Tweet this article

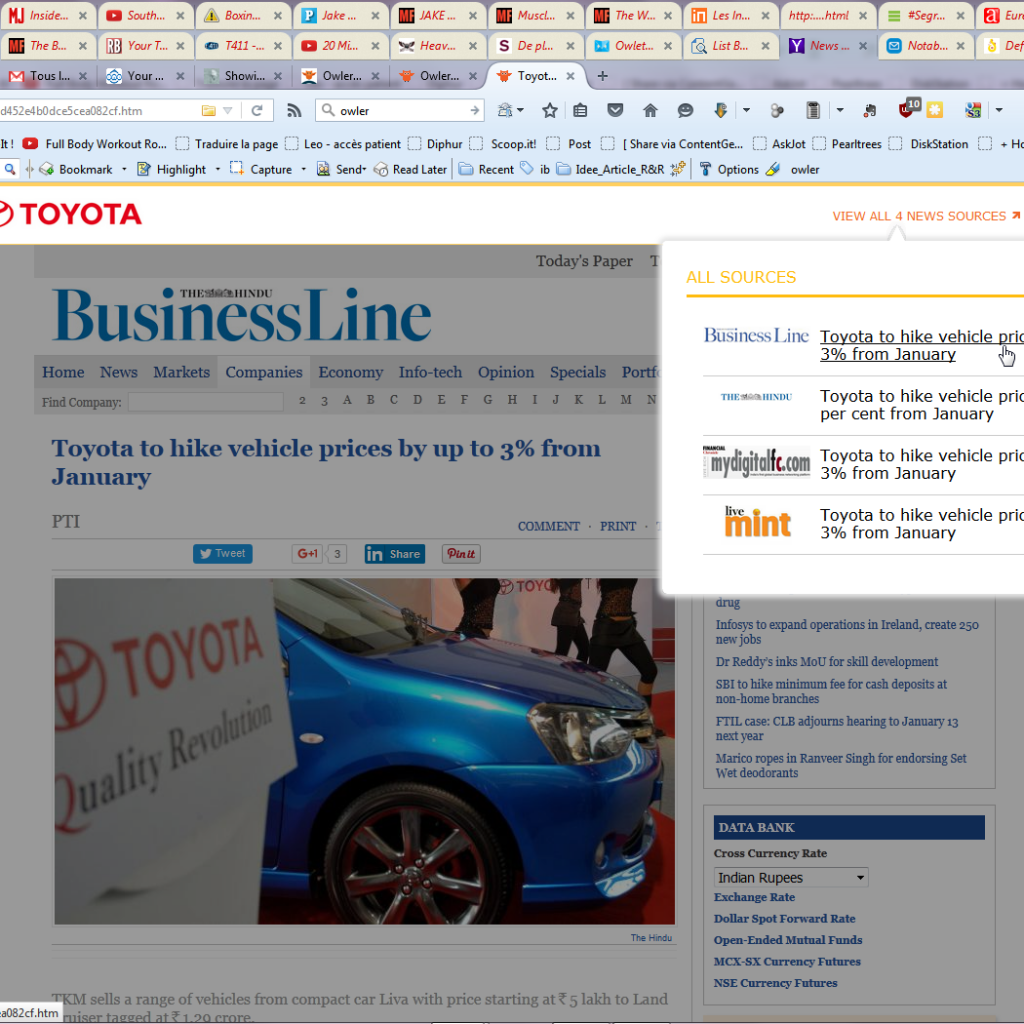(223, 554)
